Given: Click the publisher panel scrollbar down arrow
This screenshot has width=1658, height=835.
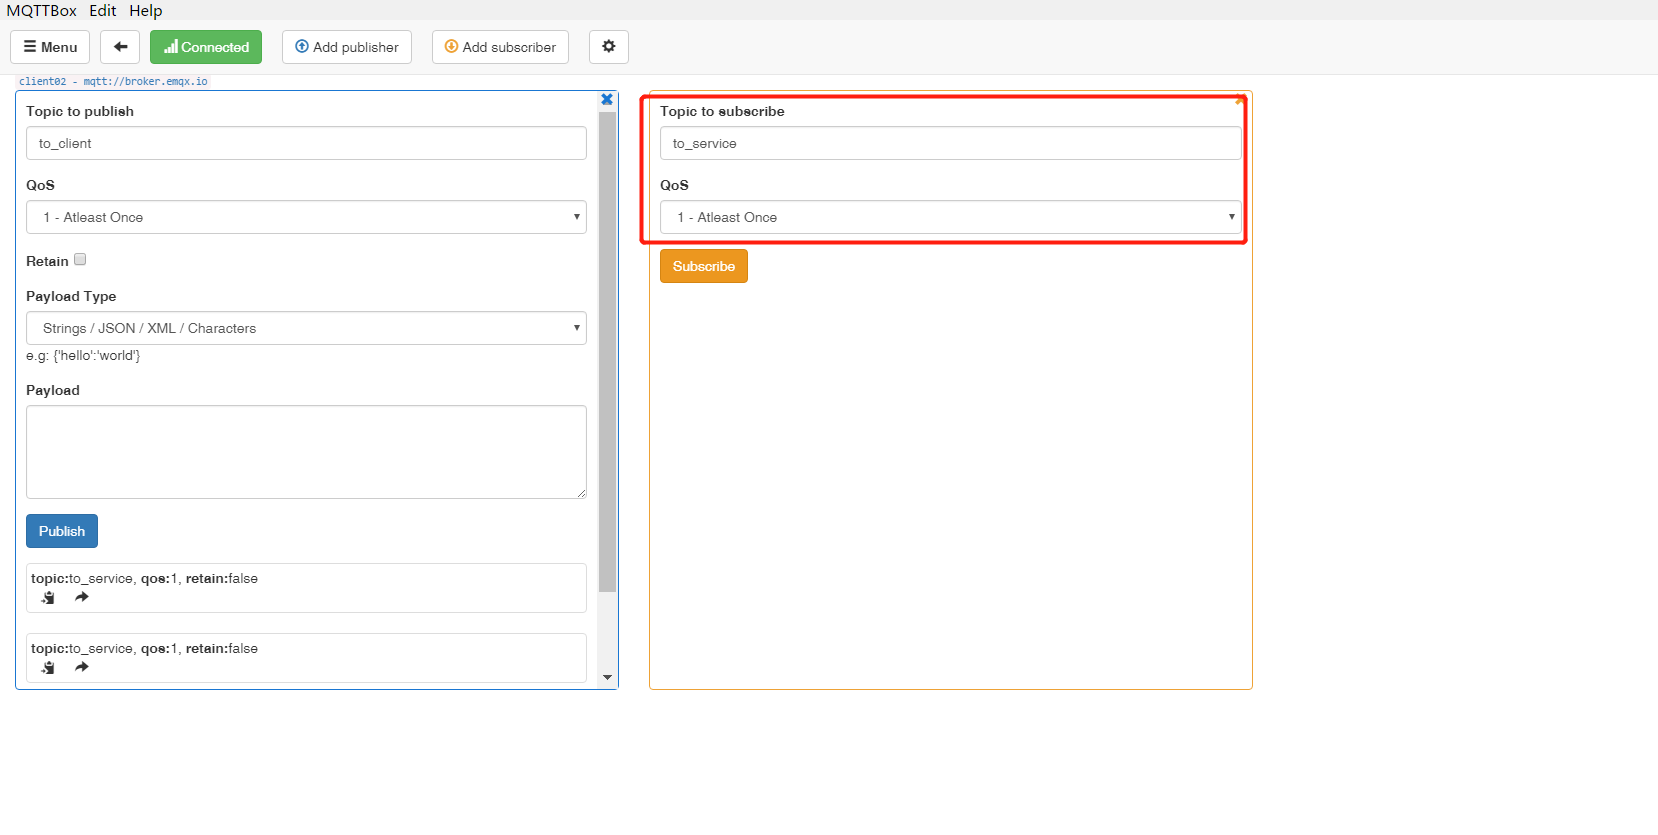Looking at the screenshot, I should 607,678.
